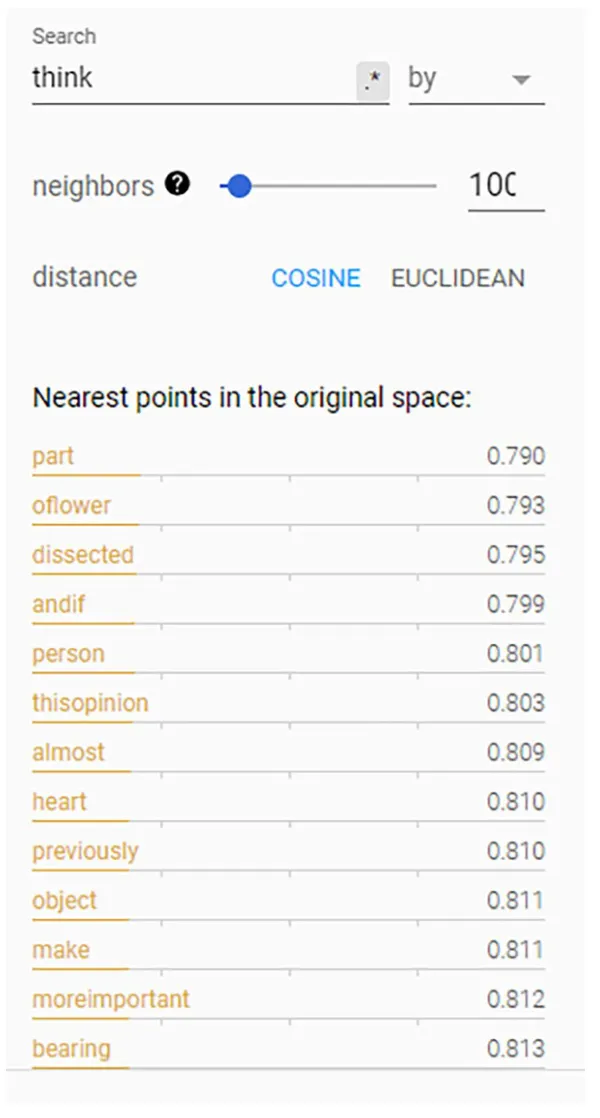Select the nearest point 'previously'
The image size is (600, 1118).
(x=85, y=851)
